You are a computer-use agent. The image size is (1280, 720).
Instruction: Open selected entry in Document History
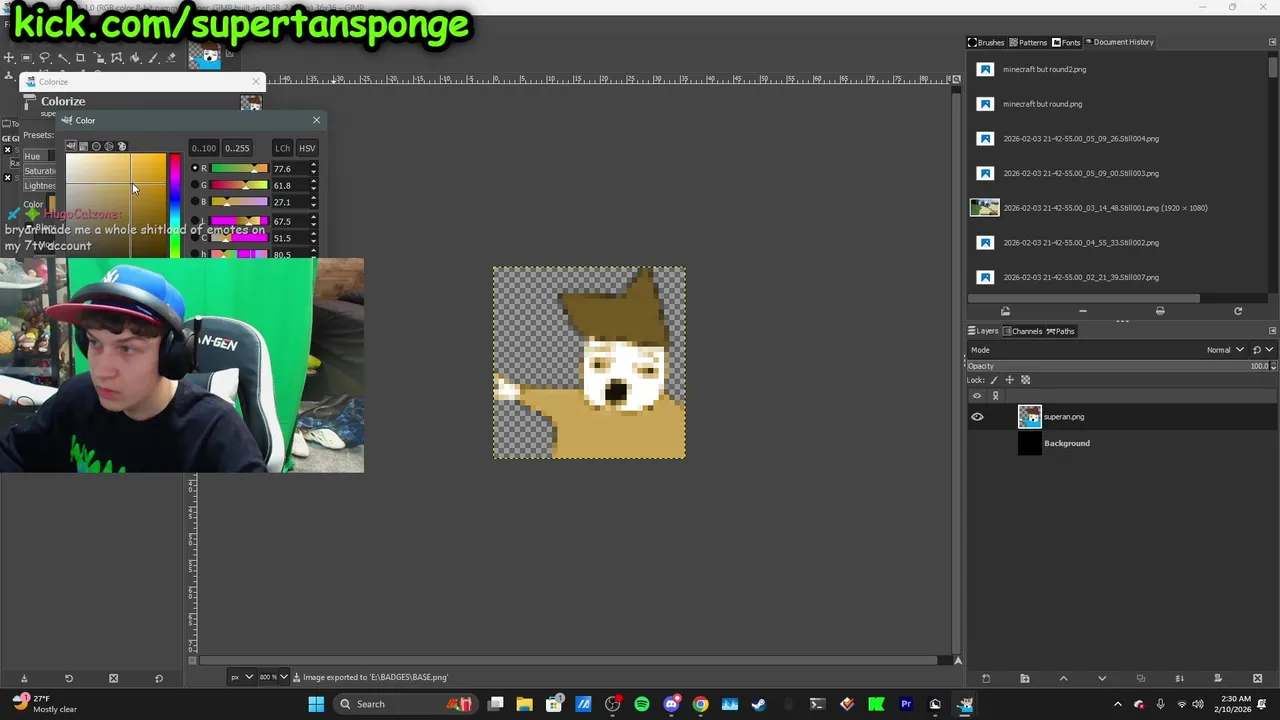point(1005,311)
